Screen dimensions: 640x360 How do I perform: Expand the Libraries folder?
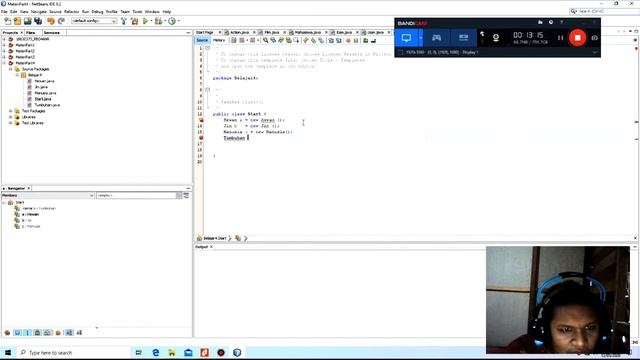pyautogui.click(x=11, y=117)
